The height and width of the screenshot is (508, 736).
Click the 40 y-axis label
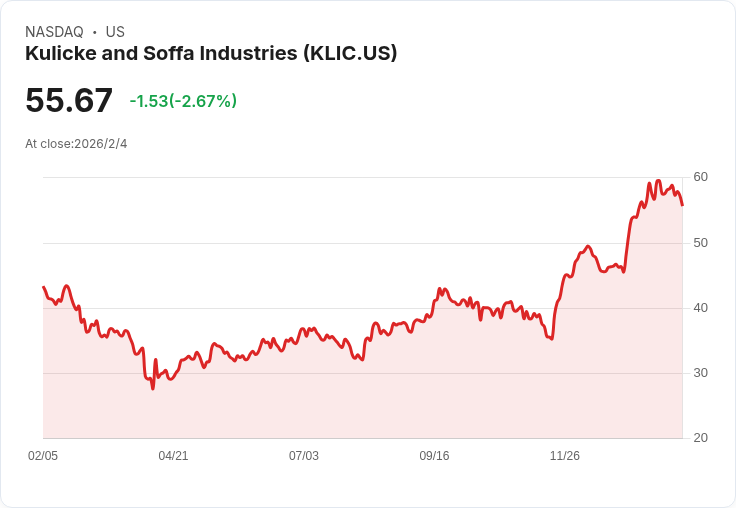[x=700, y=308]
